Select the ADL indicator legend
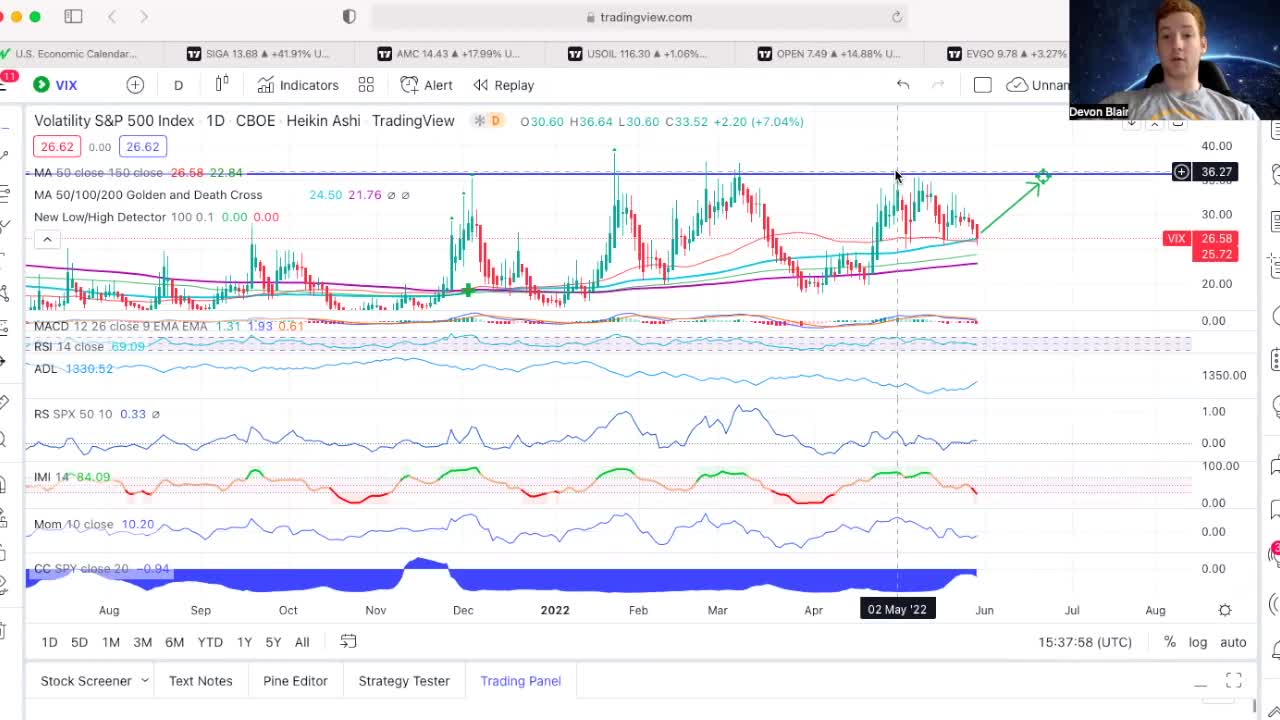The image size is (1280, 720). pos(45,369)
